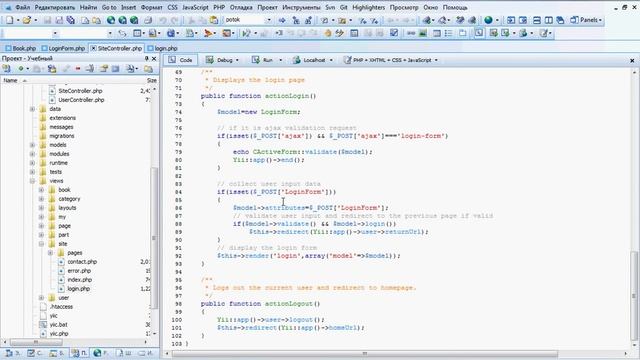Click the image picture icon in second toolbar
Image resolution: width=640 pixels, height=360 pixels.
(423, 33)
